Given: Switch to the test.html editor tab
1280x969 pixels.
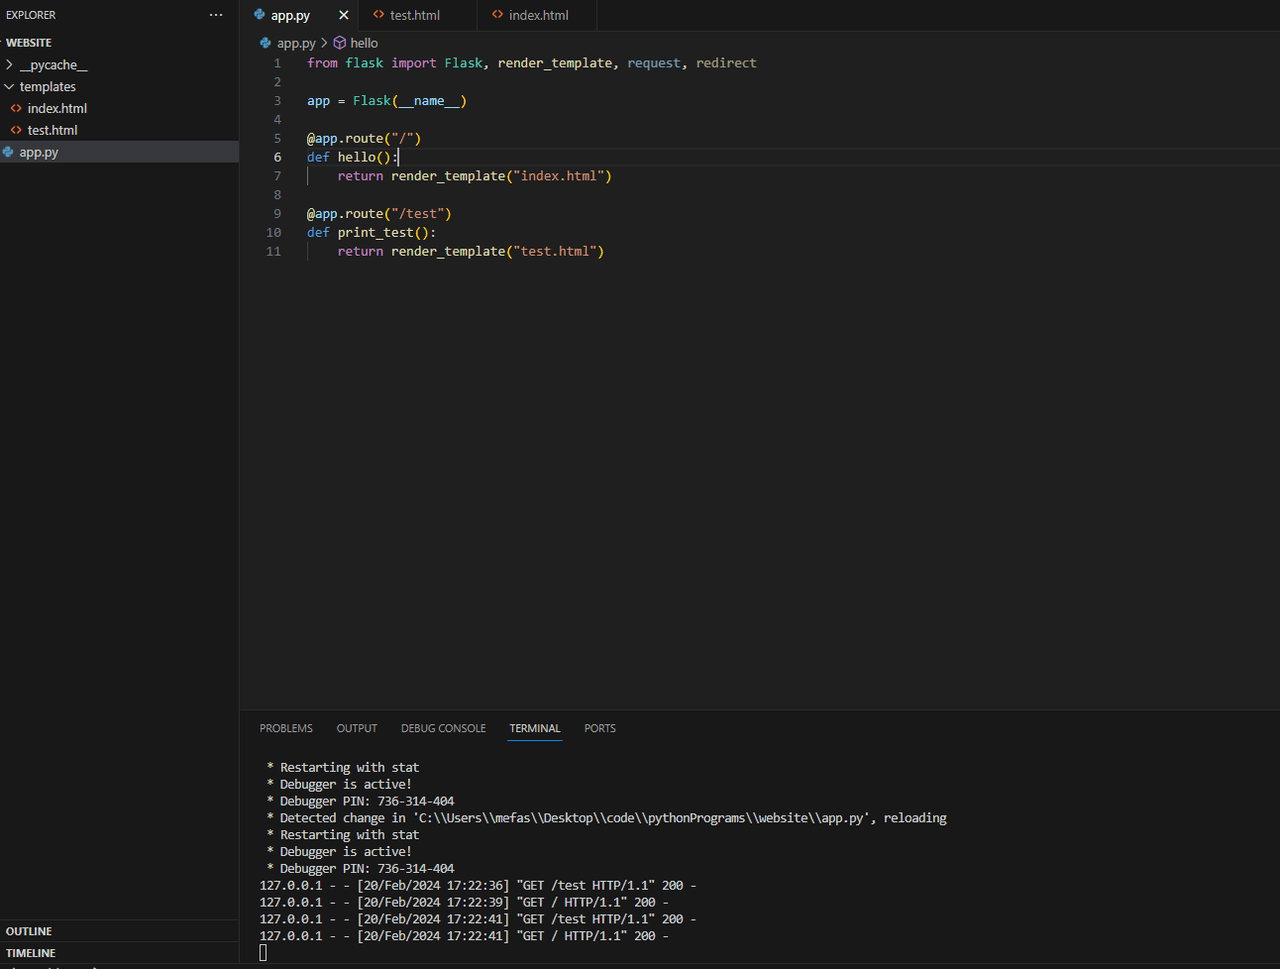Looking at the screenshot, I should point(415,15).
